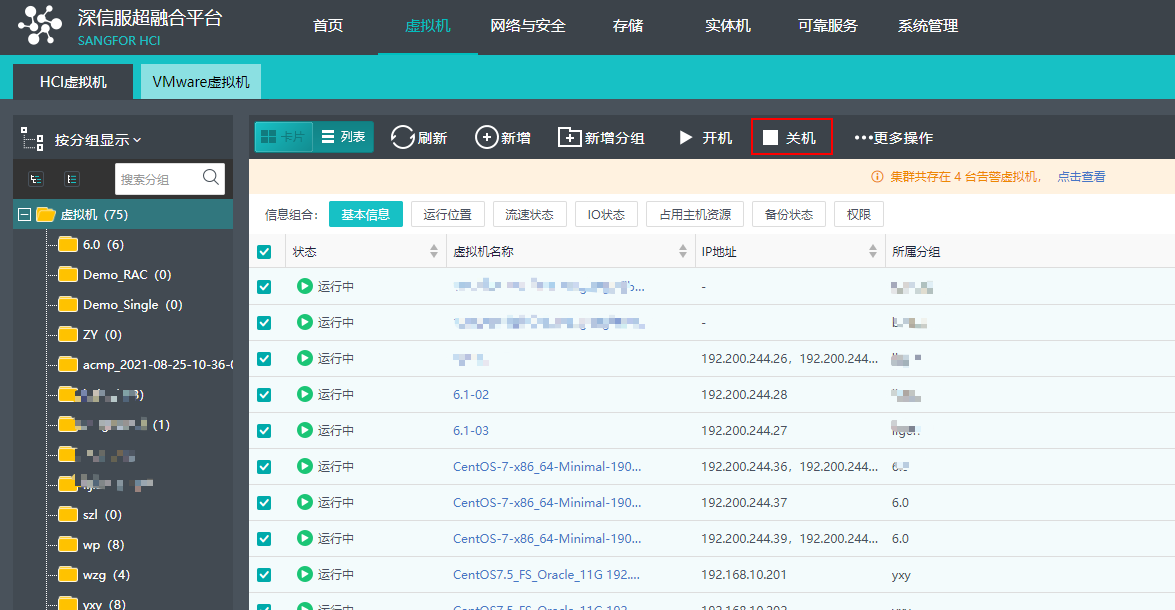Screen dimensions: 1175x610
Task: Open 新增分组 to add a group
Action: (601, 137)
